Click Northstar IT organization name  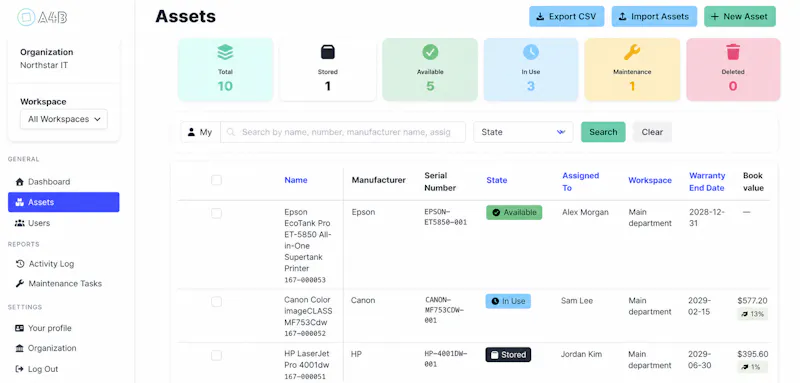tap(44, 65)
